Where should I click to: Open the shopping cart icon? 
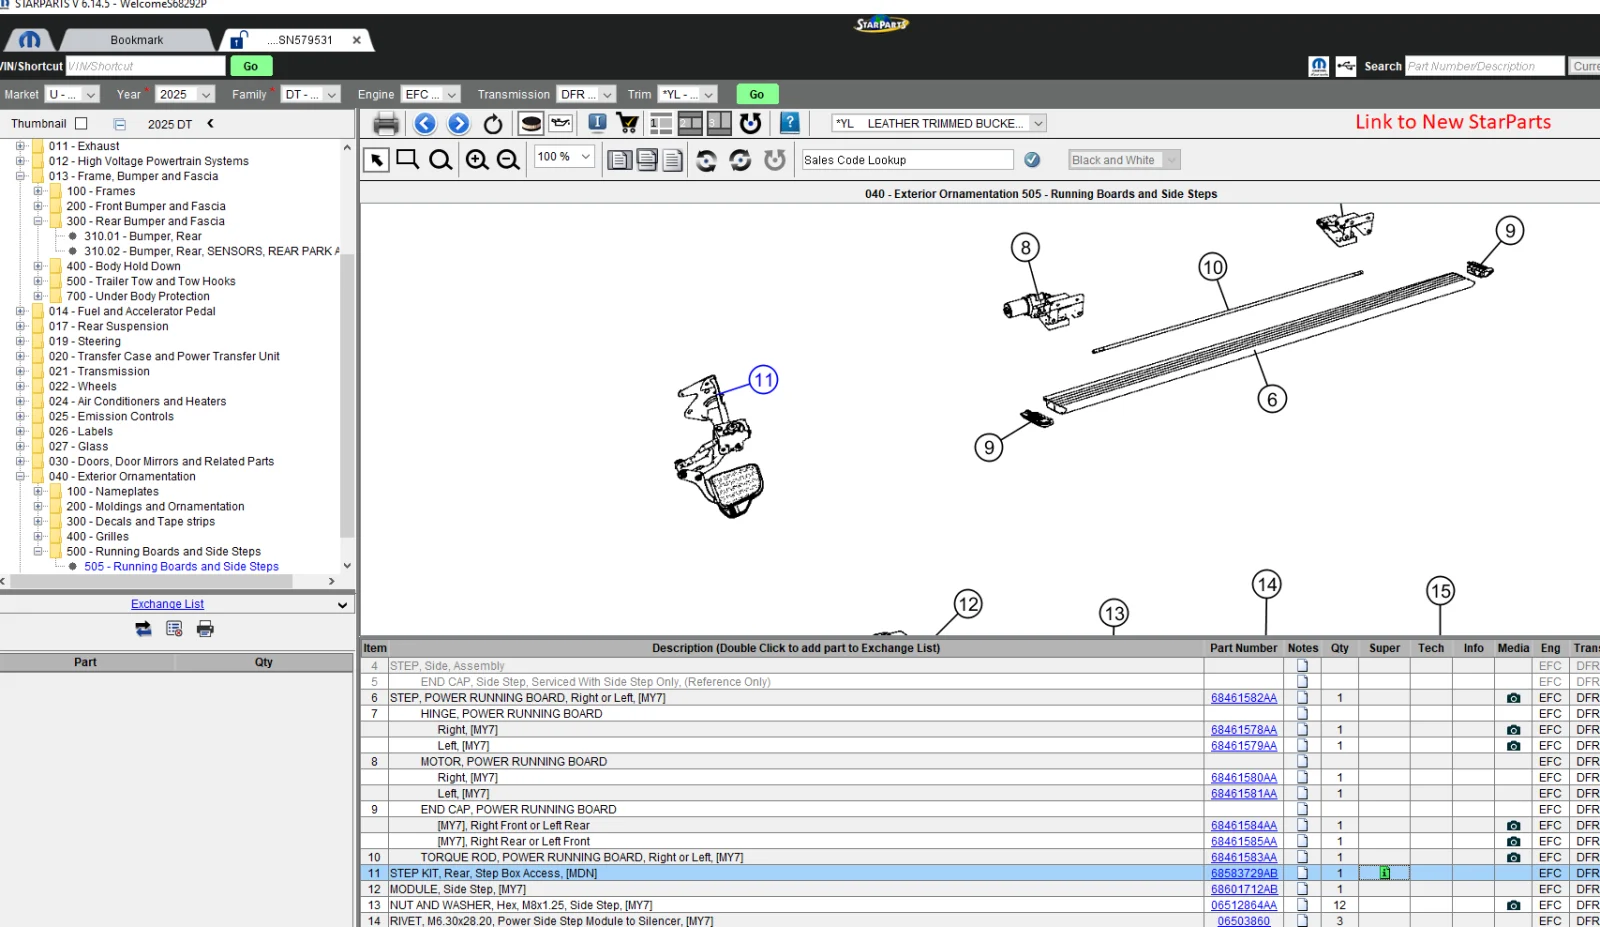(628, 124)
